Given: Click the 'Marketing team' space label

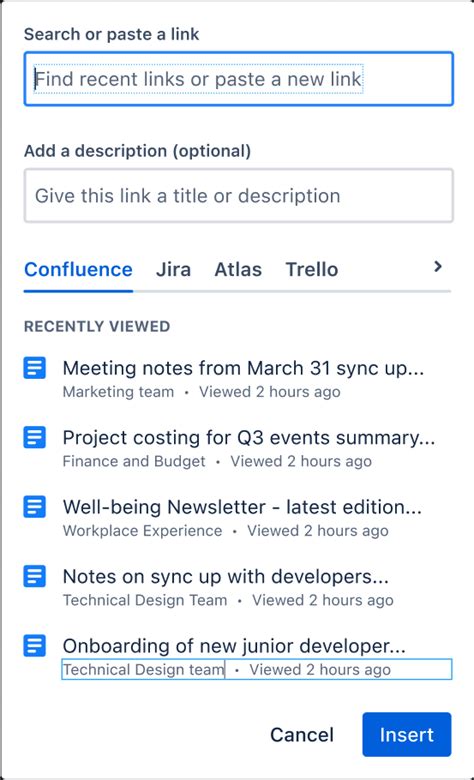Looking at the screenshot, I should click(118, 392).
